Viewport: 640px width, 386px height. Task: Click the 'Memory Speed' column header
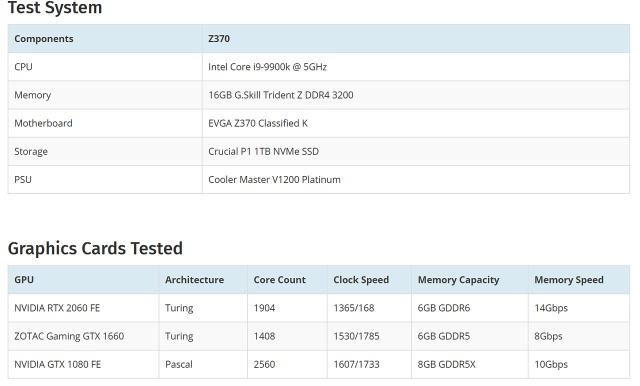click(x=569, y=280)
